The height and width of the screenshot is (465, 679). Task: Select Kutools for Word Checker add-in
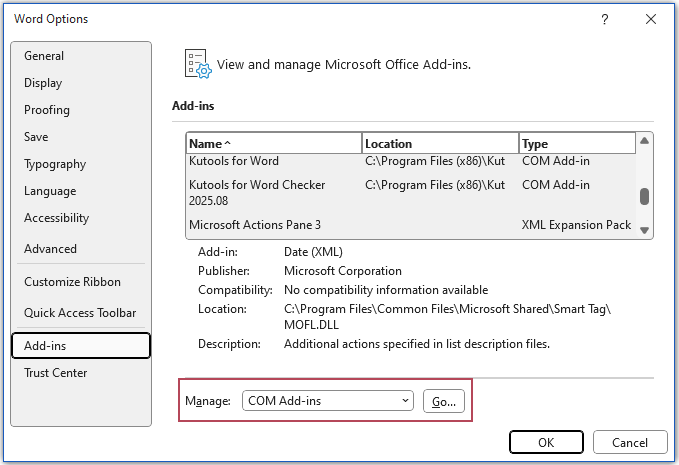click(272, 192)
